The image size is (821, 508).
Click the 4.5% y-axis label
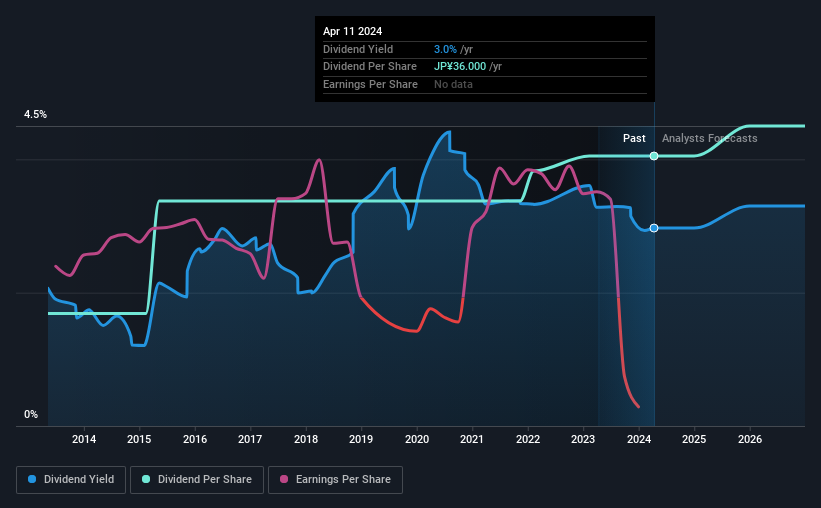[35, 114]
